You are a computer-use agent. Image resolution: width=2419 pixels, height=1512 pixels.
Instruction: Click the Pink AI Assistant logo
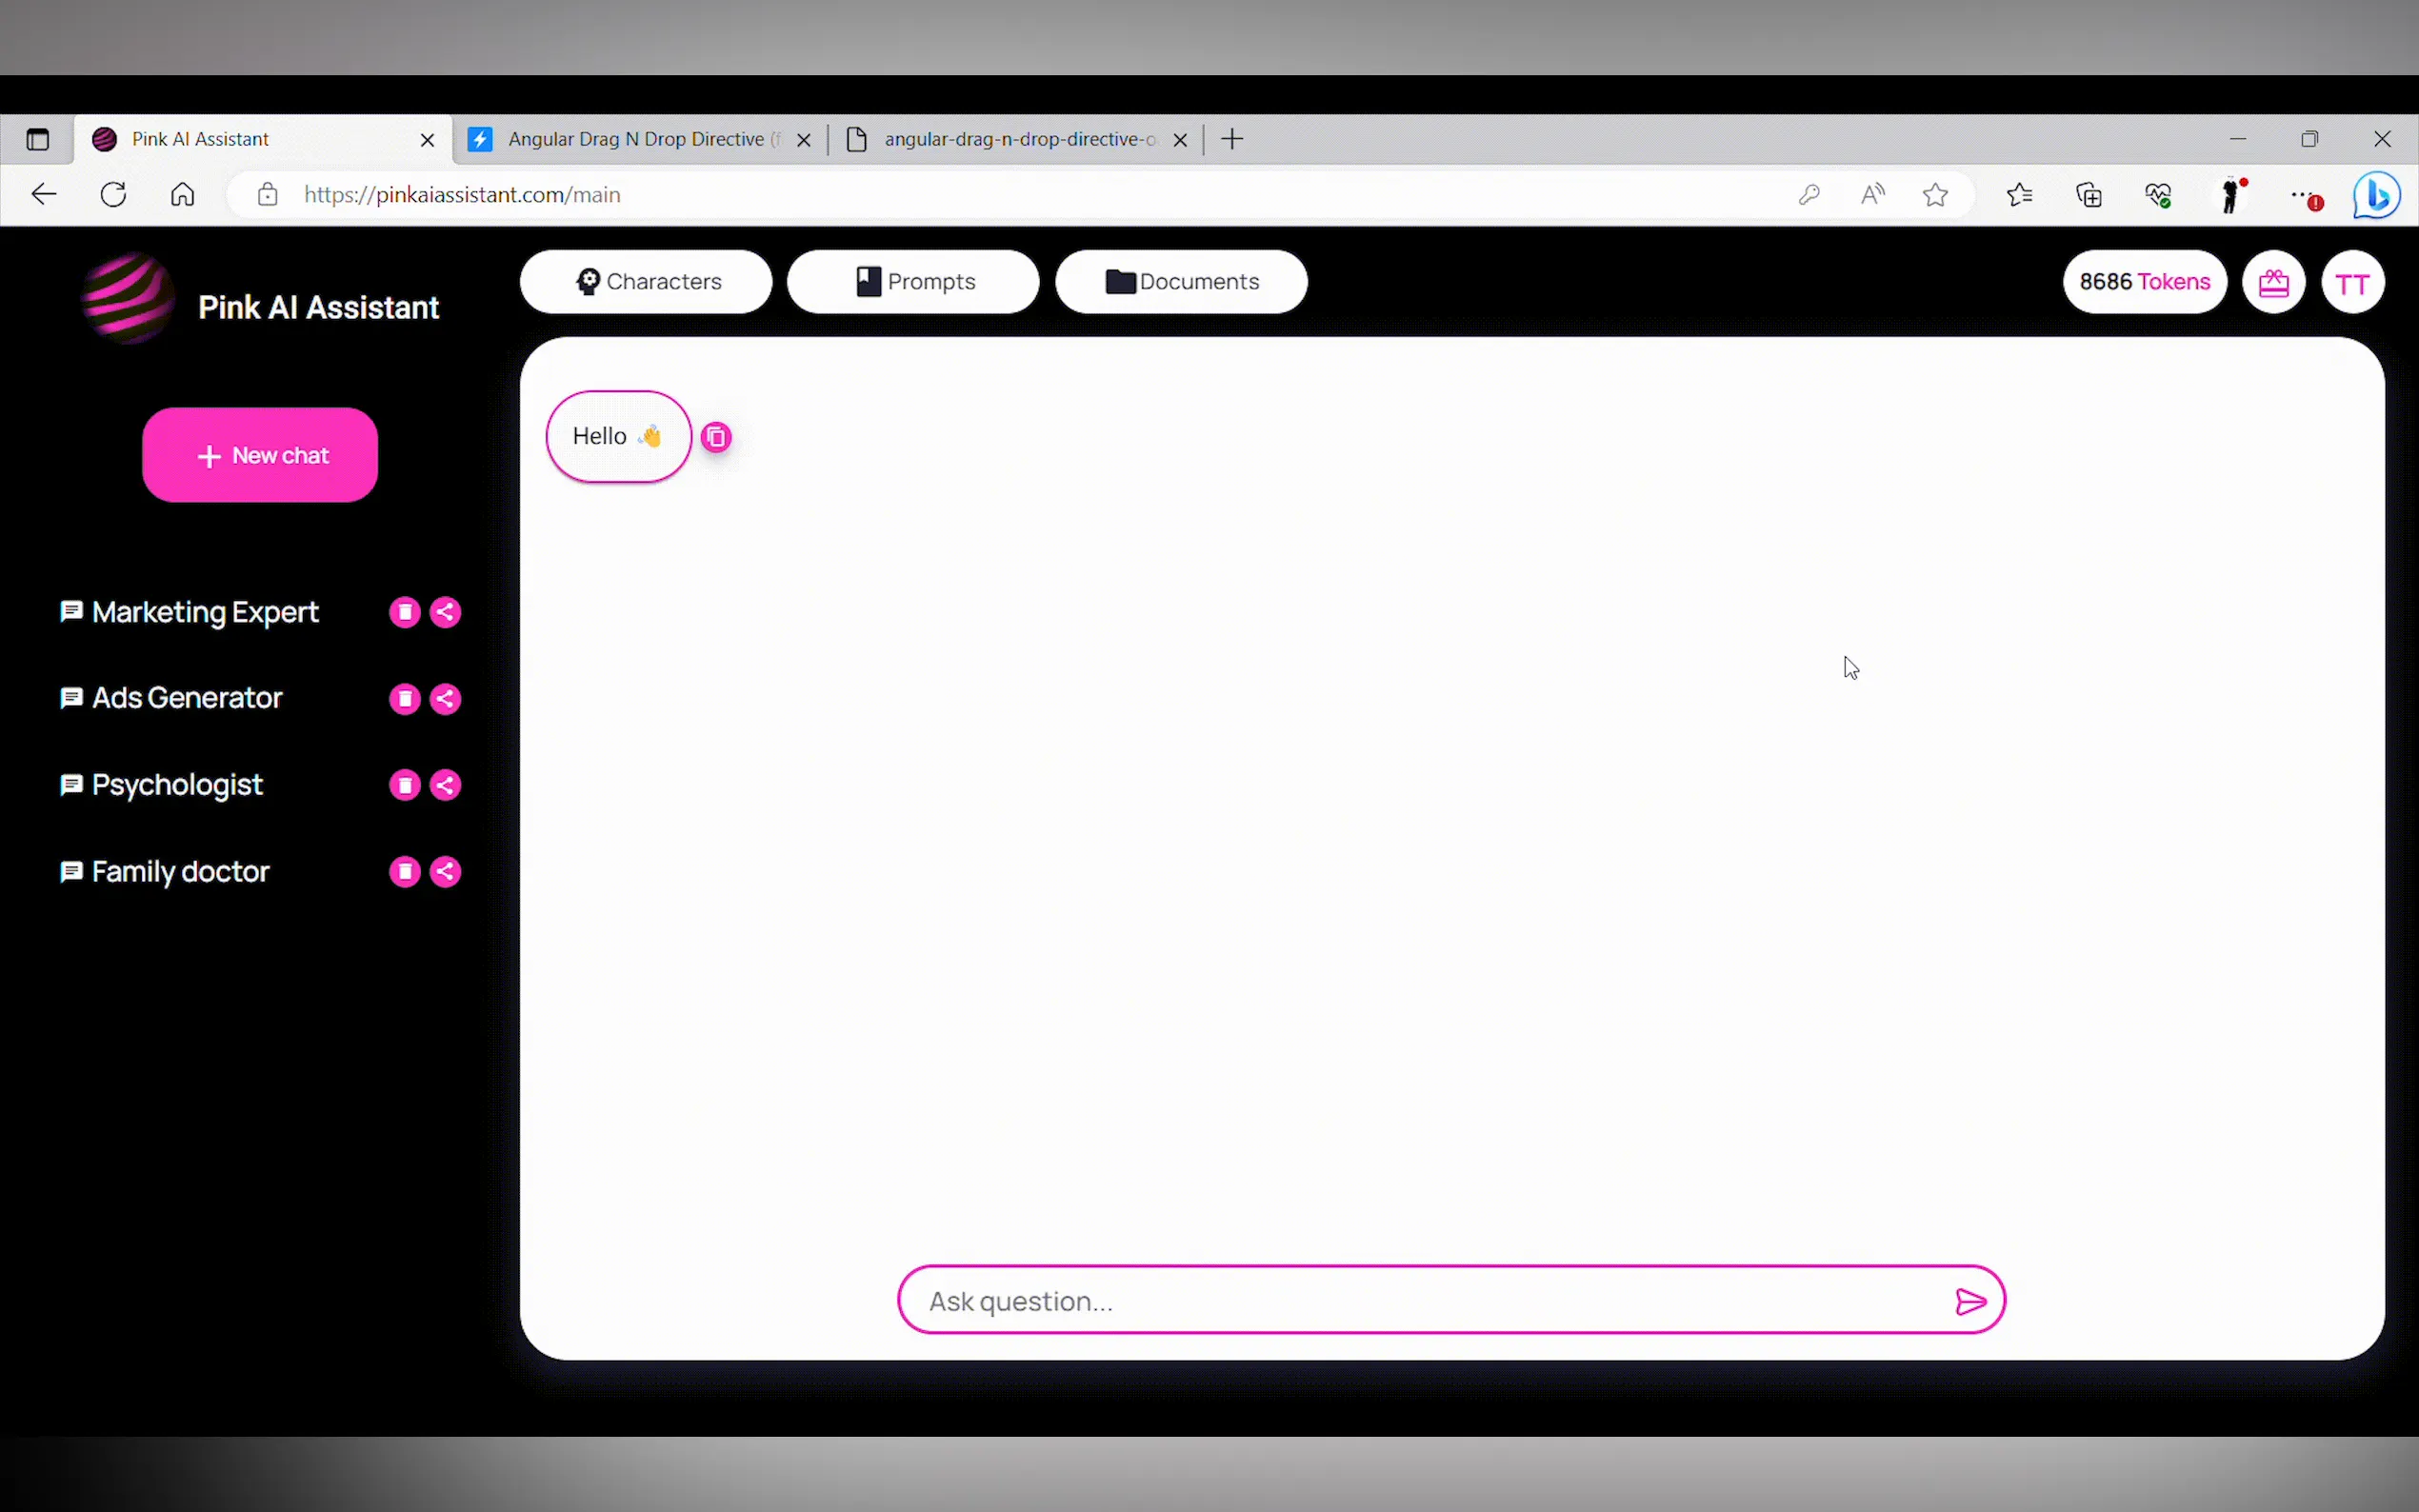[x=128, y=299]
